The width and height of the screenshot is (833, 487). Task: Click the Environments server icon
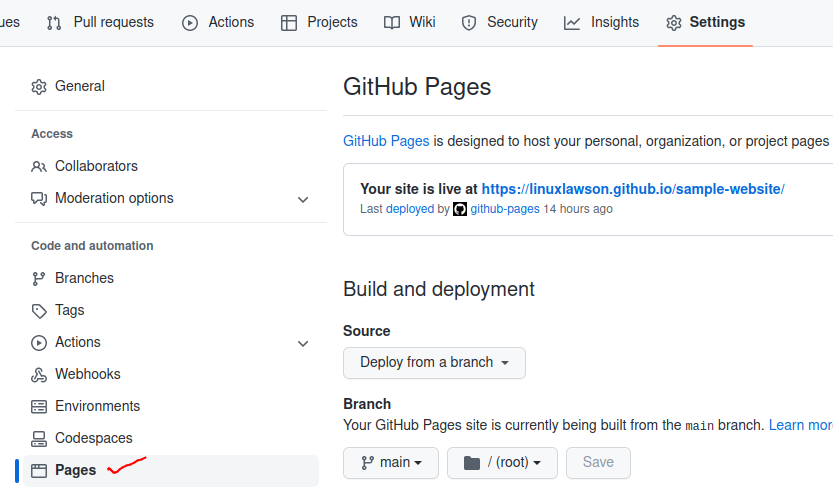pyautogui.click(x=39, y=407)
